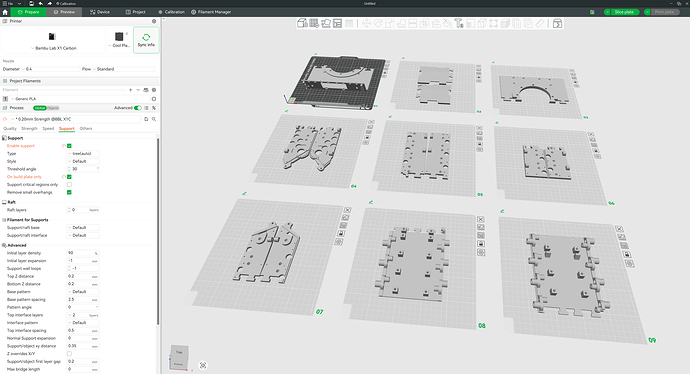
Task: Open the support Type dropdown
Action: tap(83, 154)
